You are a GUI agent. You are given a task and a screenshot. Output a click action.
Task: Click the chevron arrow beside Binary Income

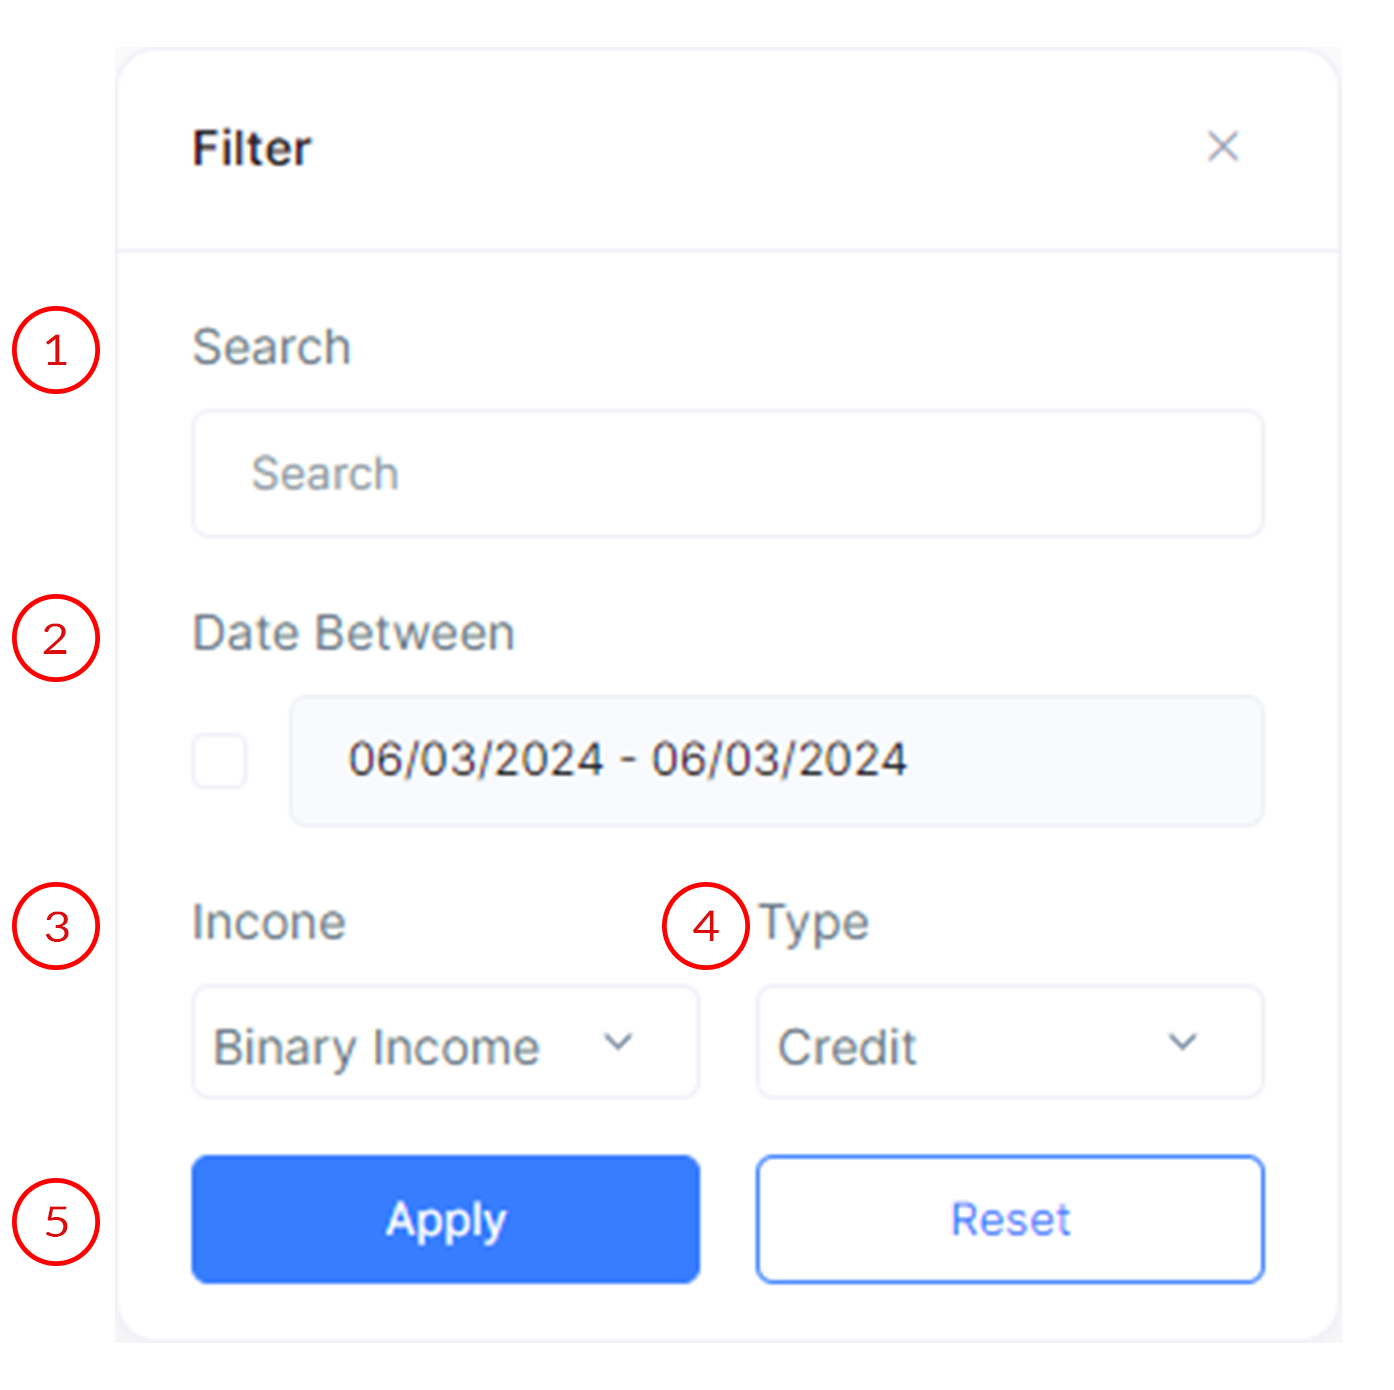(x=619, y=1042)
